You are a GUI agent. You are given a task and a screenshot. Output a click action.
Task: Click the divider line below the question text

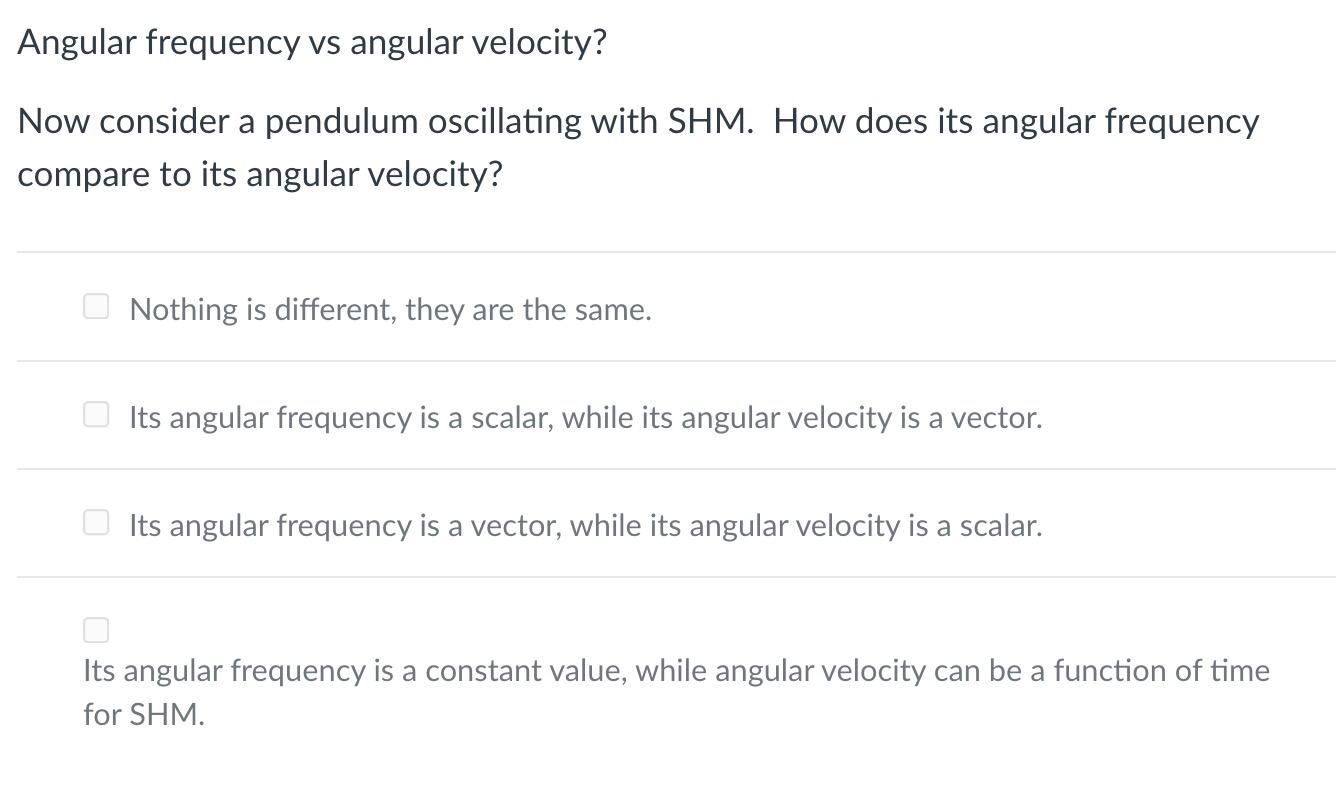pyautogui.click(x=668, y=252)
